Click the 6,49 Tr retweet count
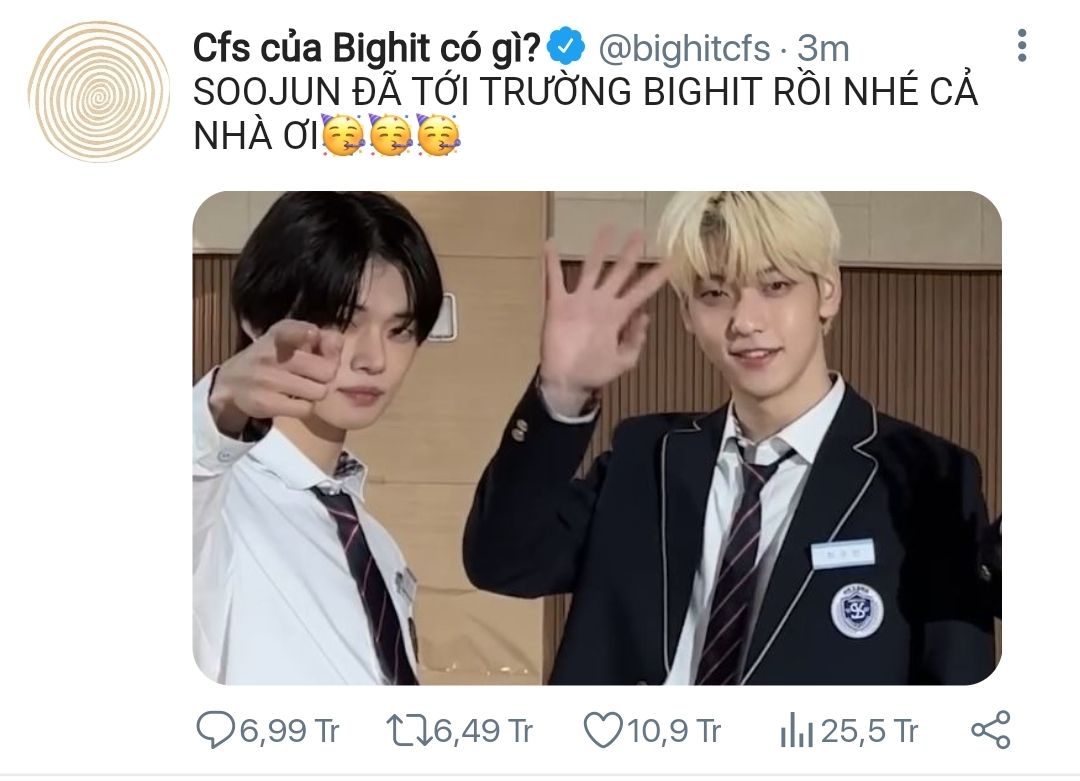The image size is (1080, 781). [x=484, y=730]
